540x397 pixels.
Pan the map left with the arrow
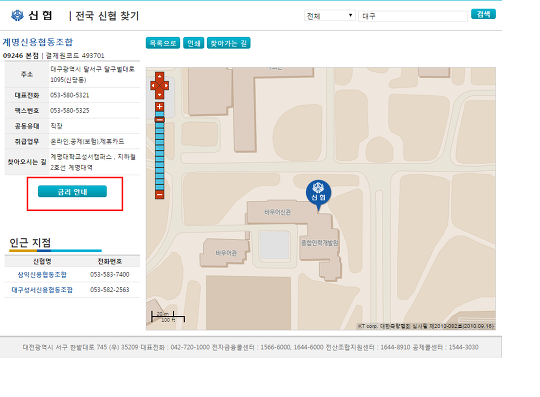[153, 85]
